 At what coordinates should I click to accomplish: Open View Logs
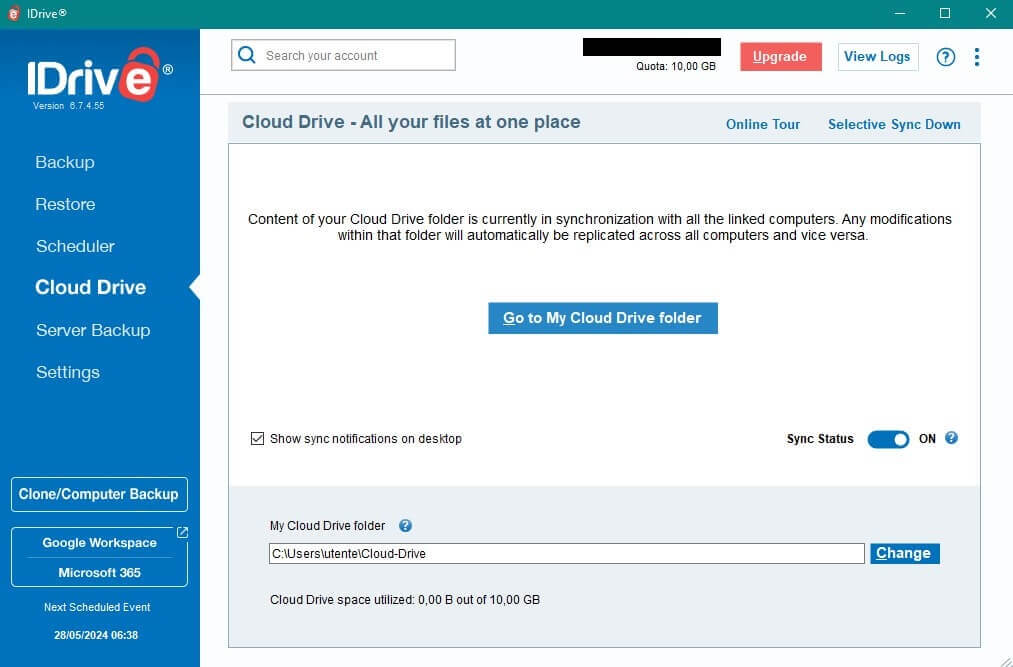click(877, 57)
